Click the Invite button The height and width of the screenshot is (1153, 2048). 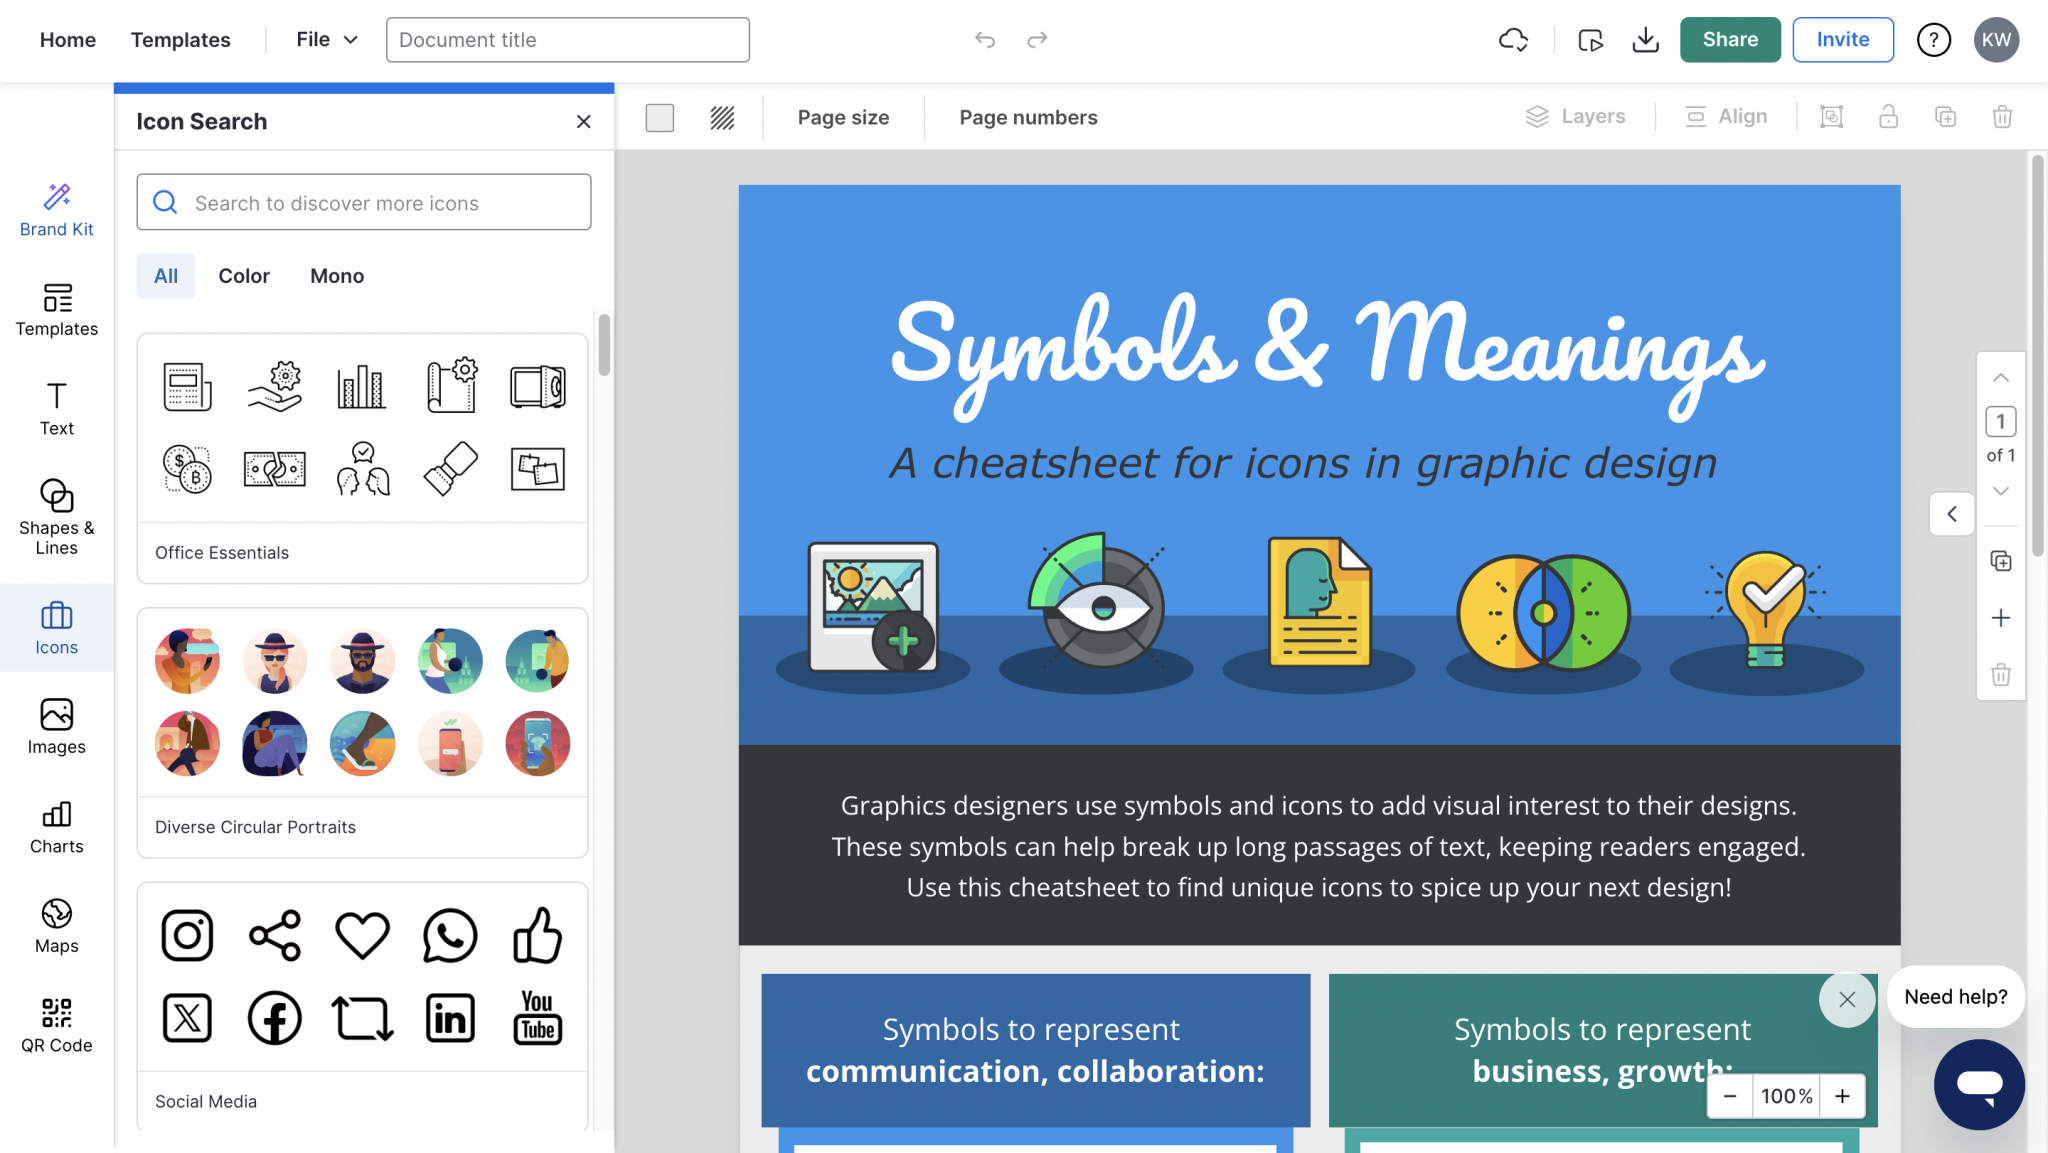pos(1842,40)
